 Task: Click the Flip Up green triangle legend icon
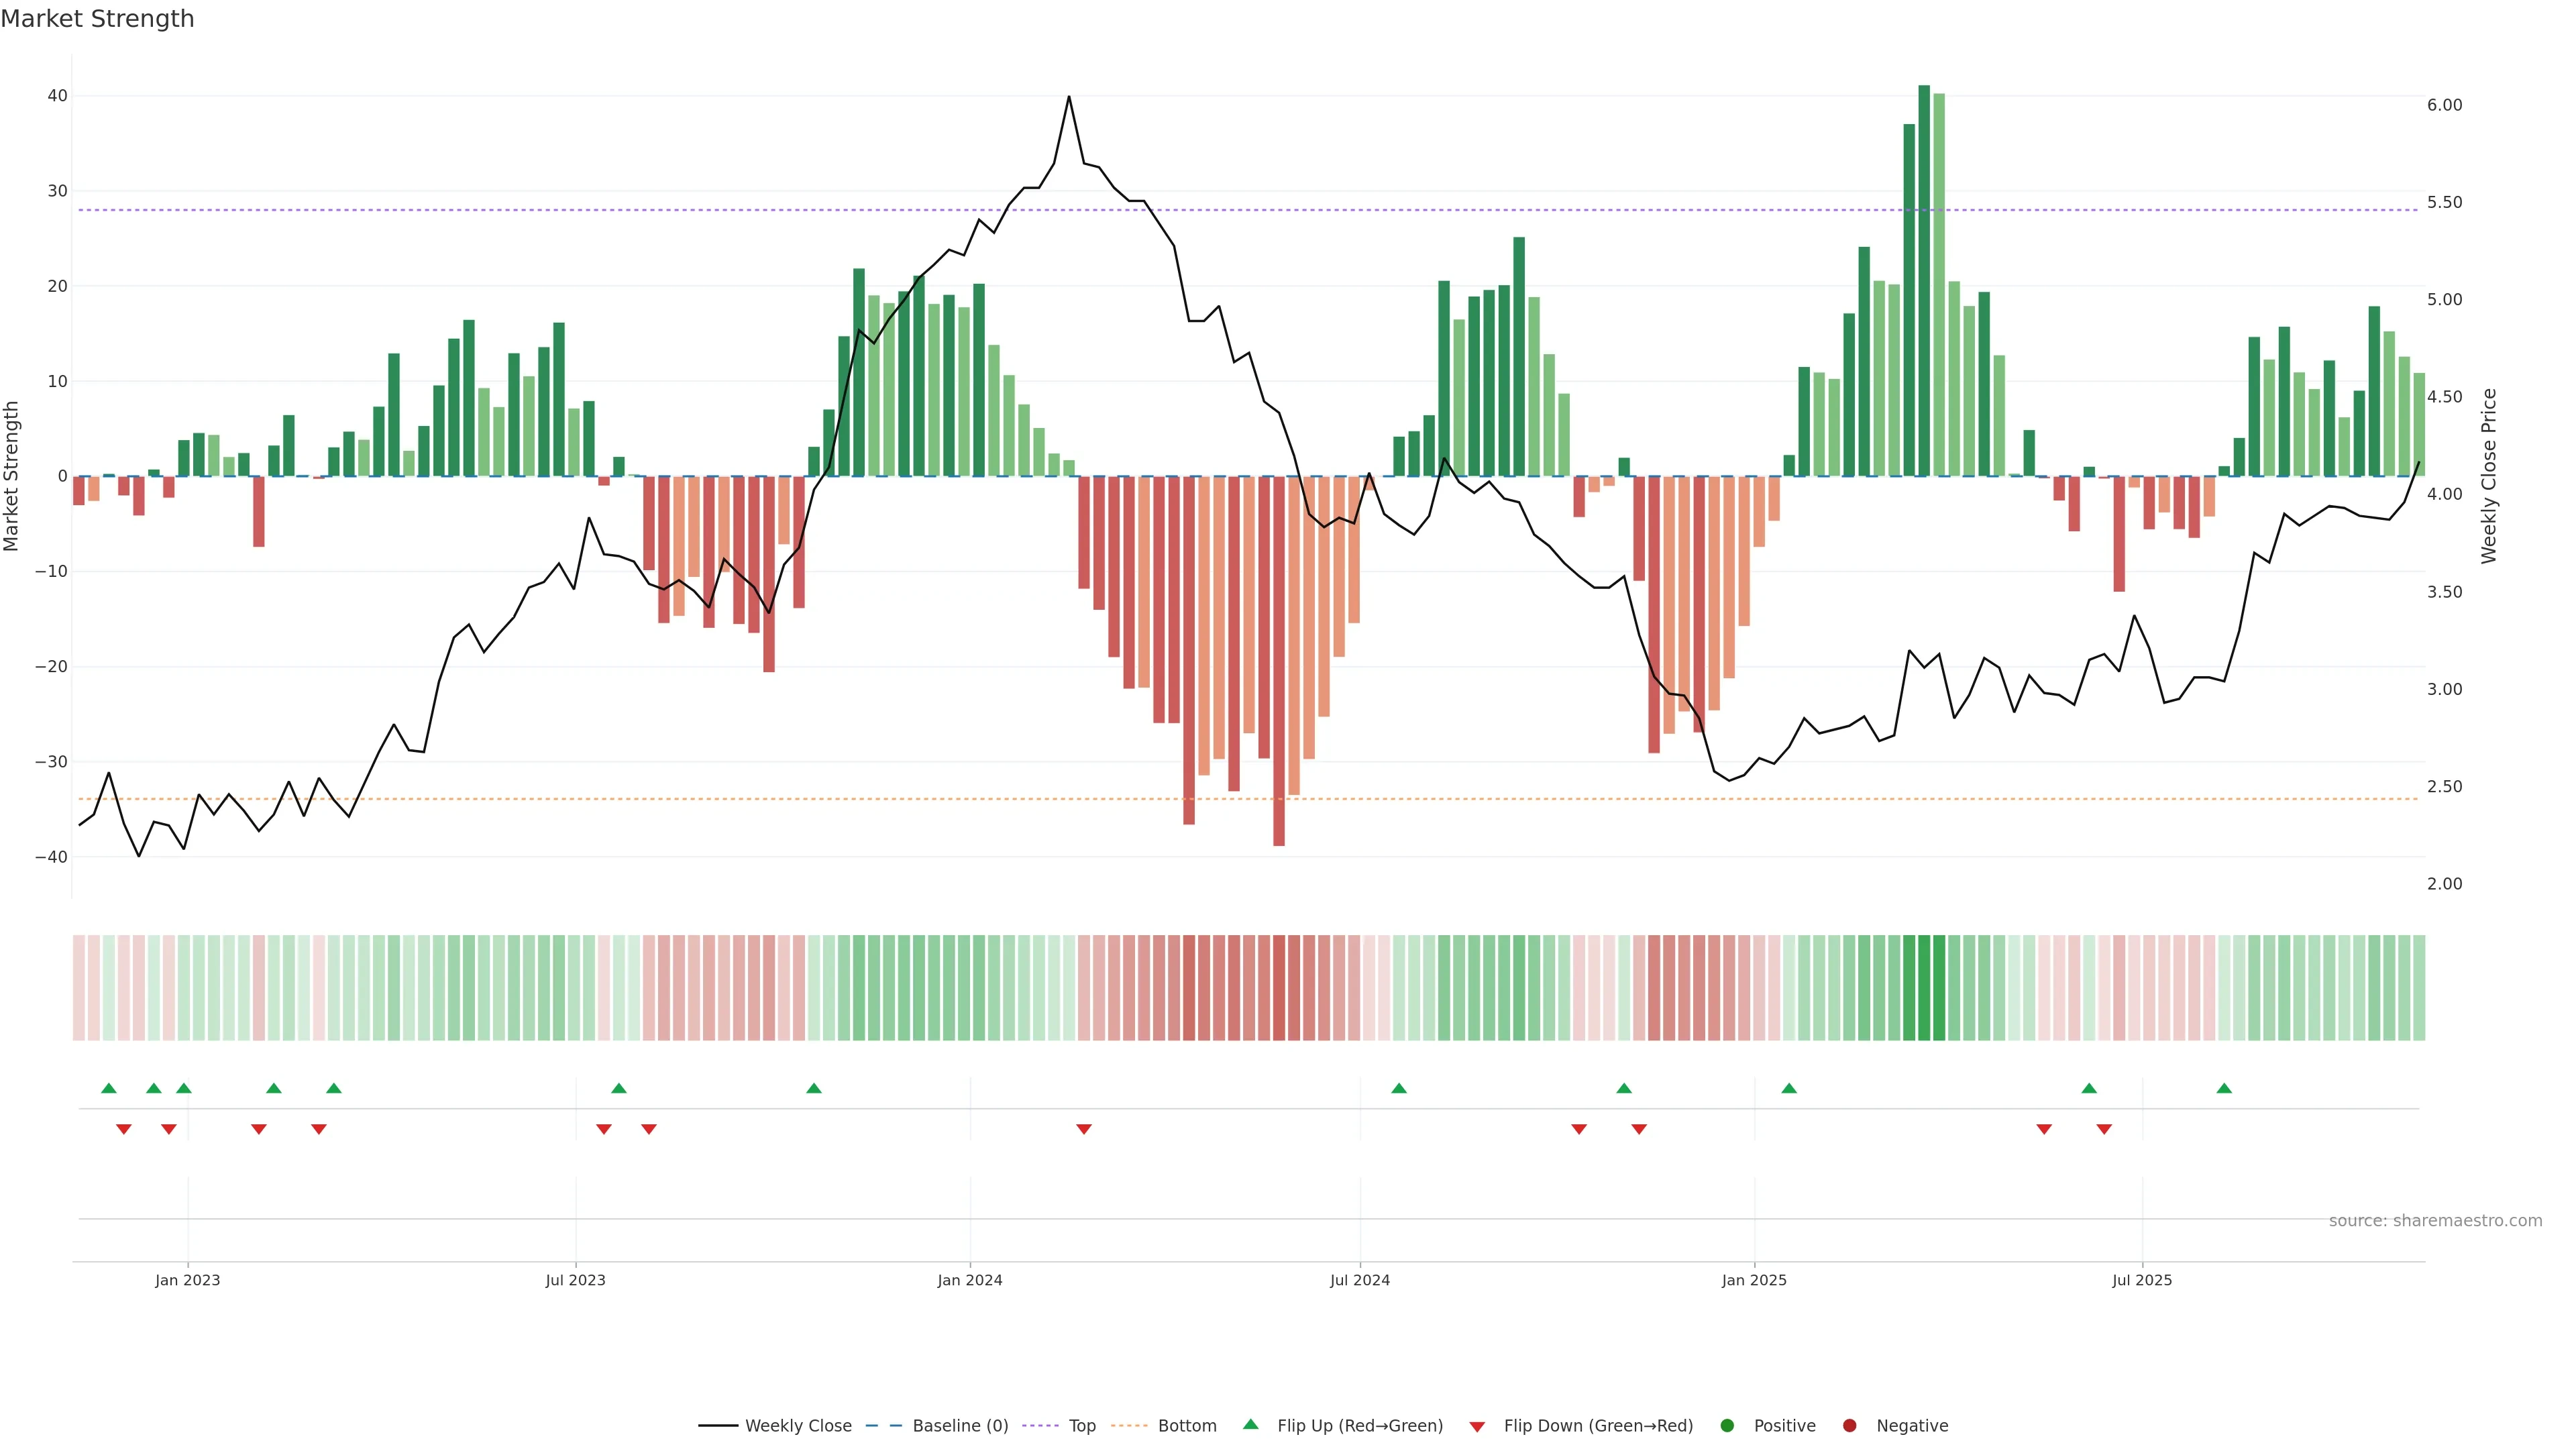pyautogui.click(x=1250, y=1425)
